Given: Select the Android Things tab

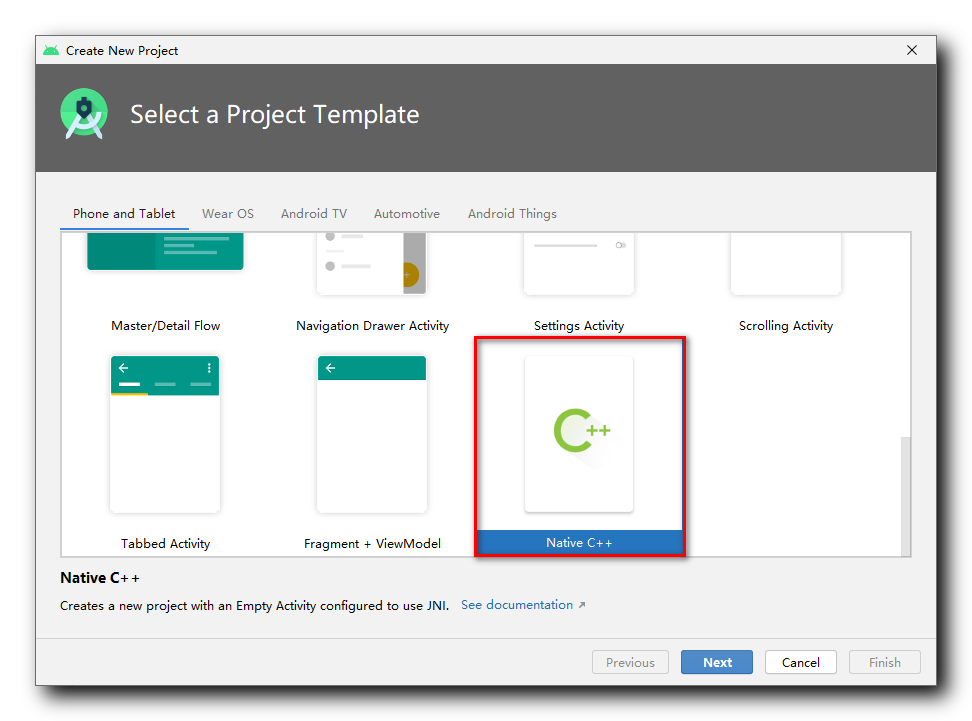Looking at the screenshot, I should coord(512,214).
